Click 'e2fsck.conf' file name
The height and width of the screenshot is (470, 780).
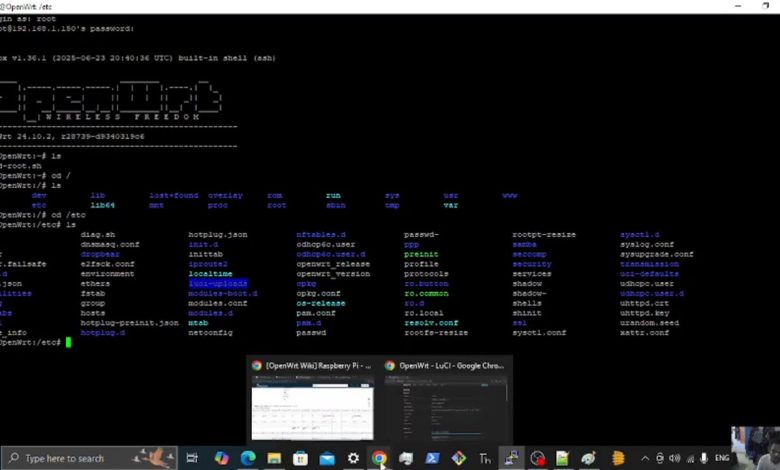(107, 264)
